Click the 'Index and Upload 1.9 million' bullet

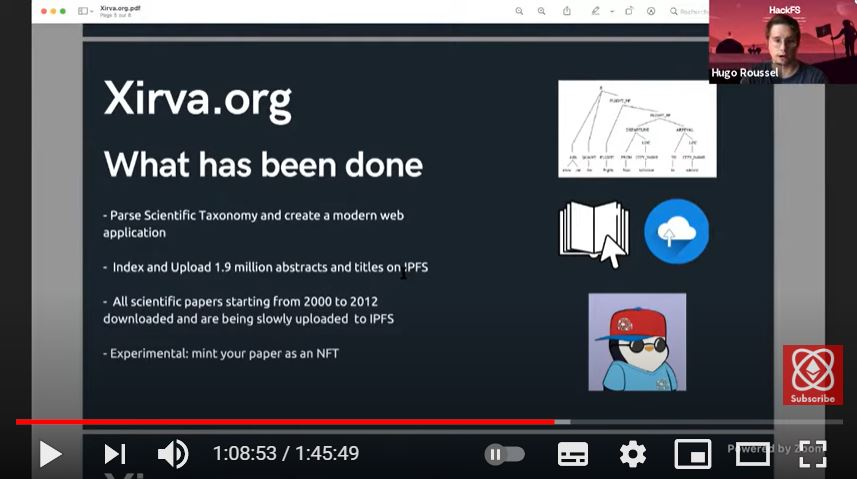[266, 267]
